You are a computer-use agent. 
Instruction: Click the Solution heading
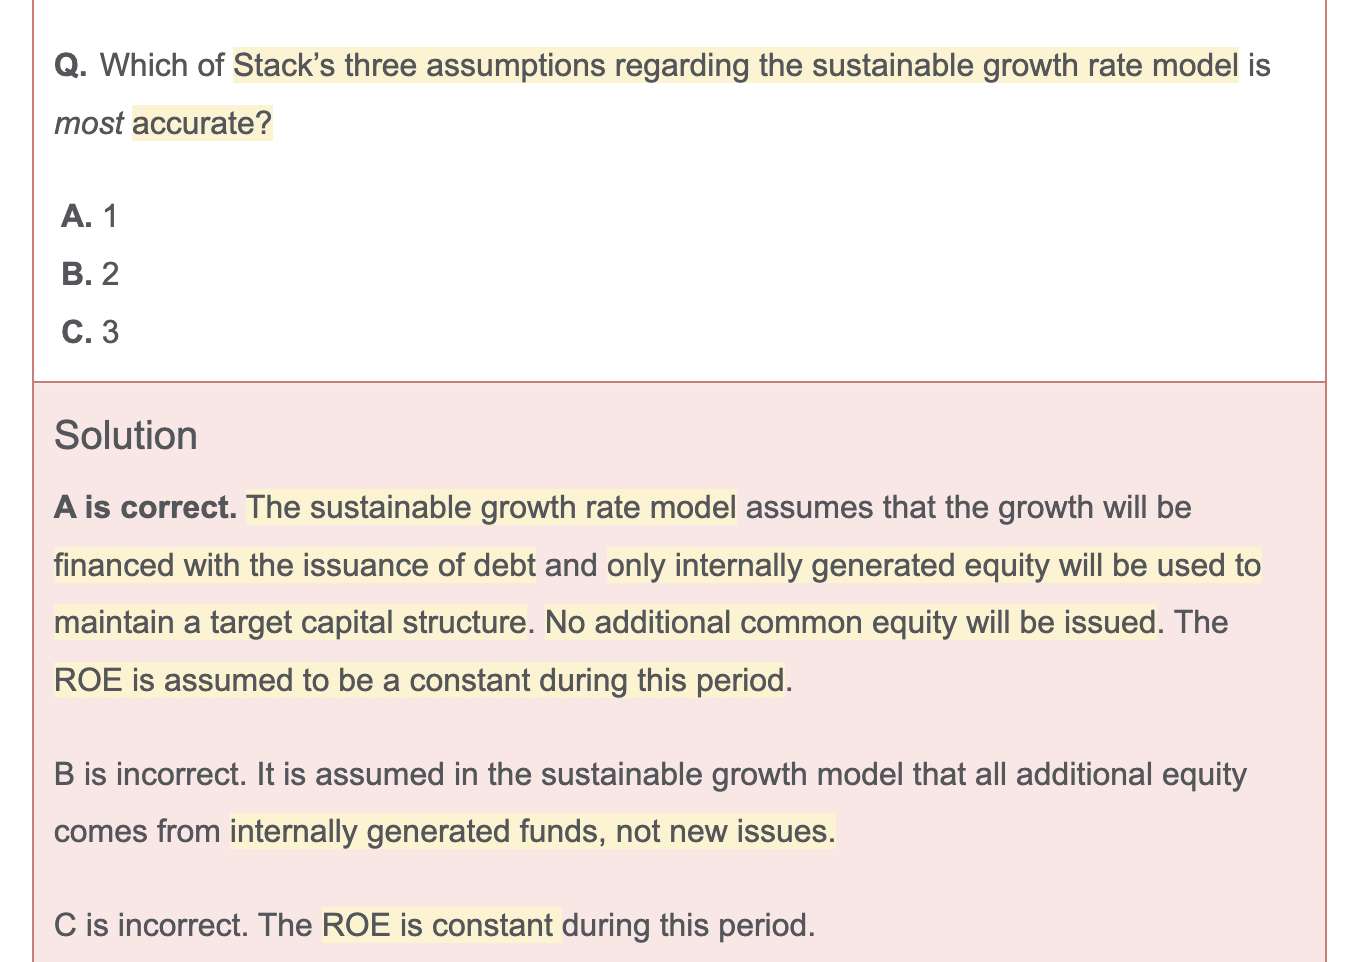point(126,436)
